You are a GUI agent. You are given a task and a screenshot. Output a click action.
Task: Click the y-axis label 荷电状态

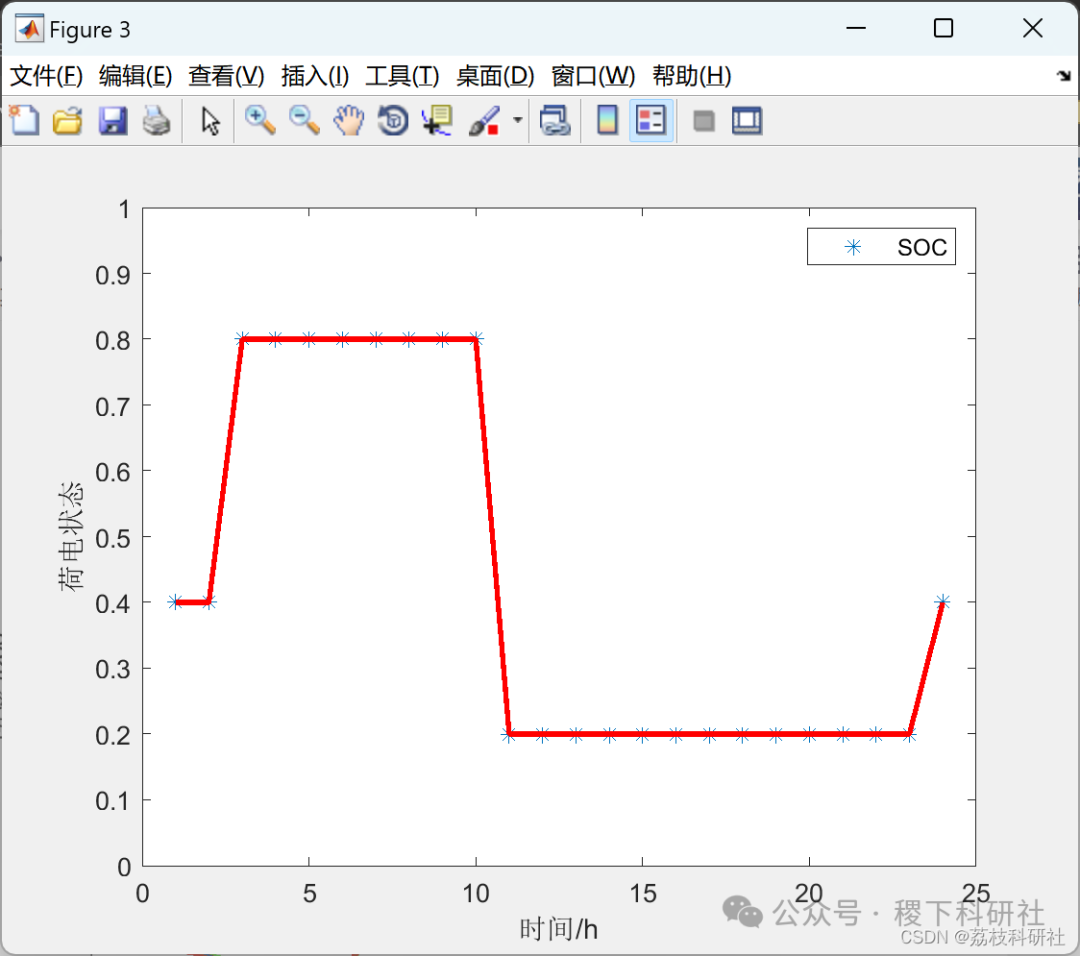(x=71, y=537)
